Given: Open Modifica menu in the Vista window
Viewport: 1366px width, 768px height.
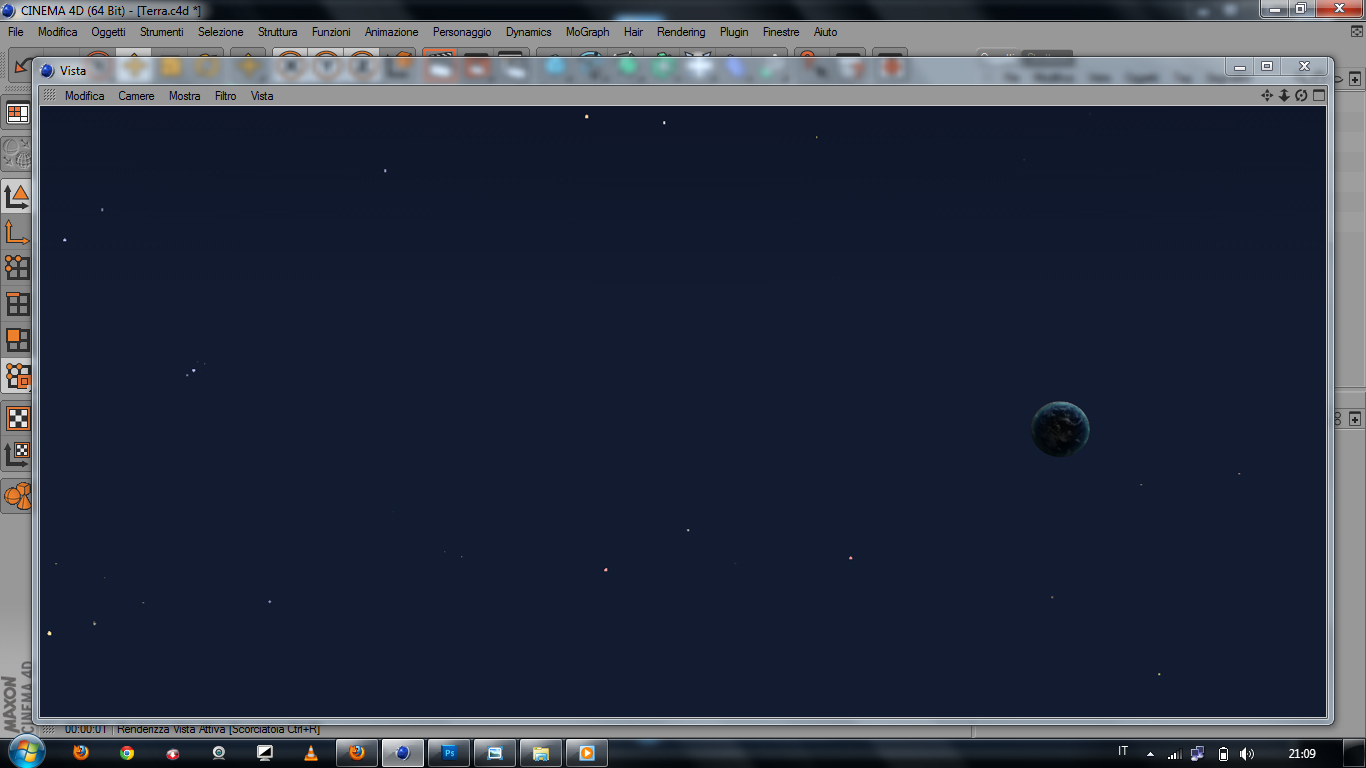Looking at the screenshot, I should (x=85, y=96).
